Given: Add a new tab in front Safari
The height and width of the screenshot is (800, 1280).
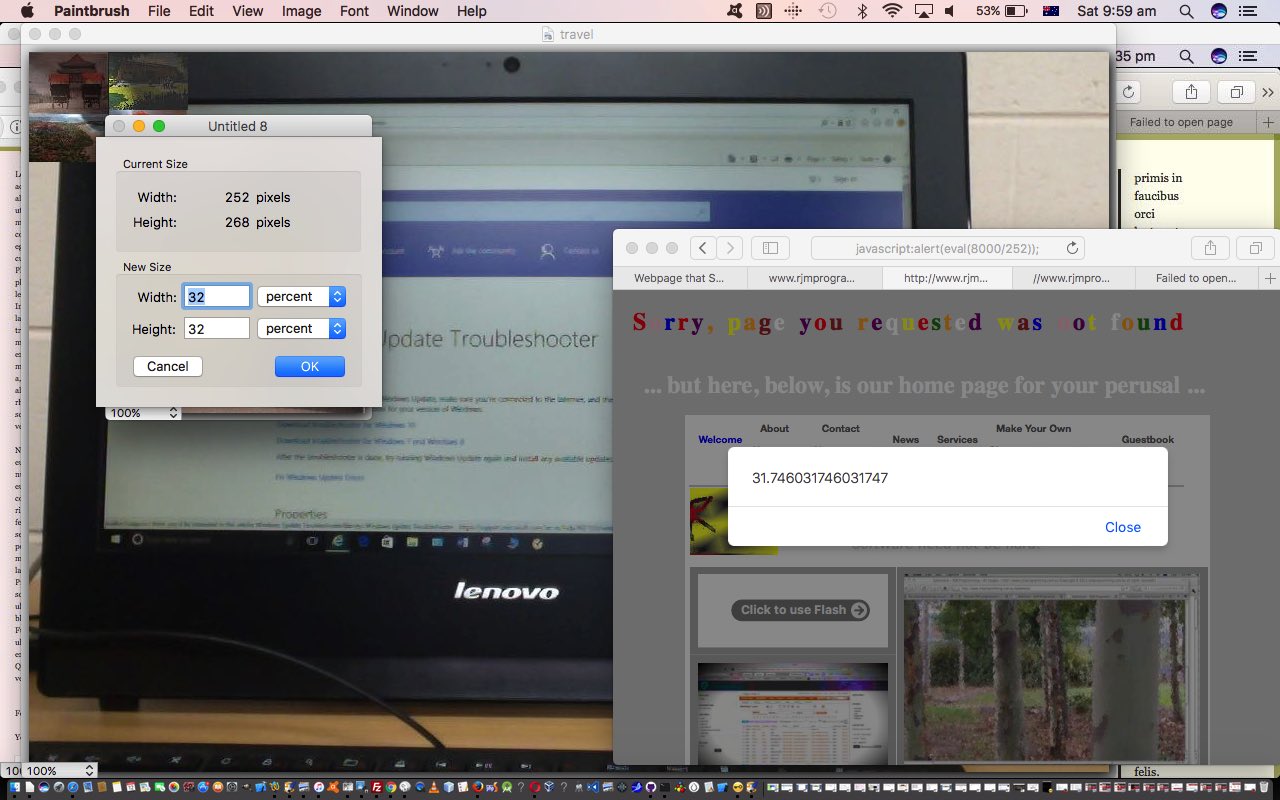Looking at the screenshot, I should pos(1271,278).
